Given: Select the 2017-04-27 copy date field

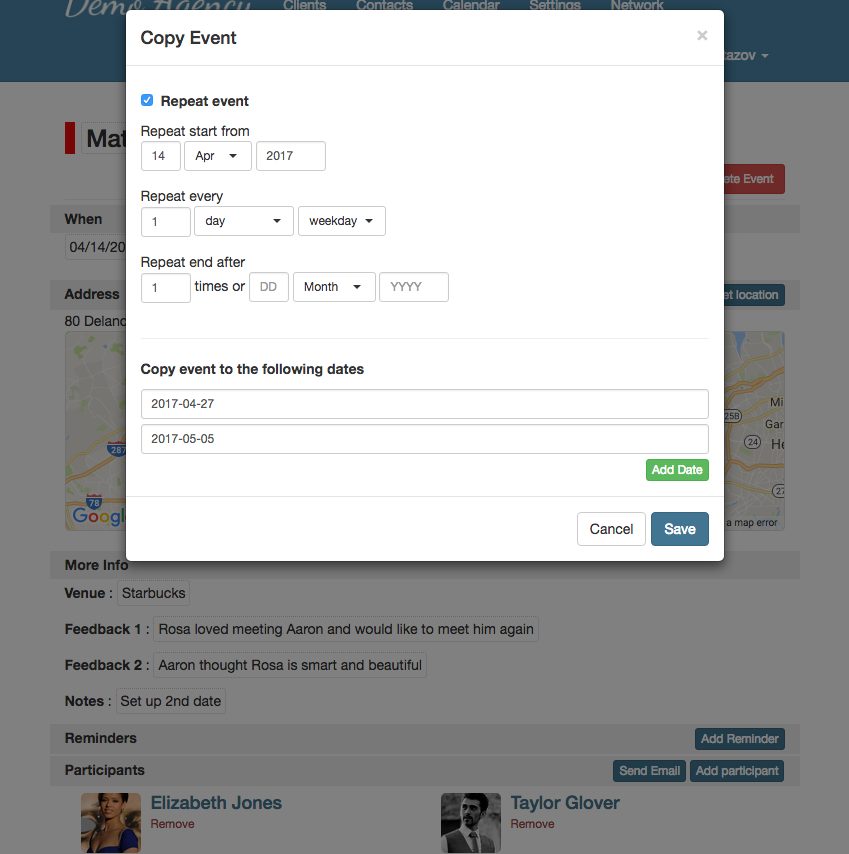Looking at the screenshot, I should (424, 404).
